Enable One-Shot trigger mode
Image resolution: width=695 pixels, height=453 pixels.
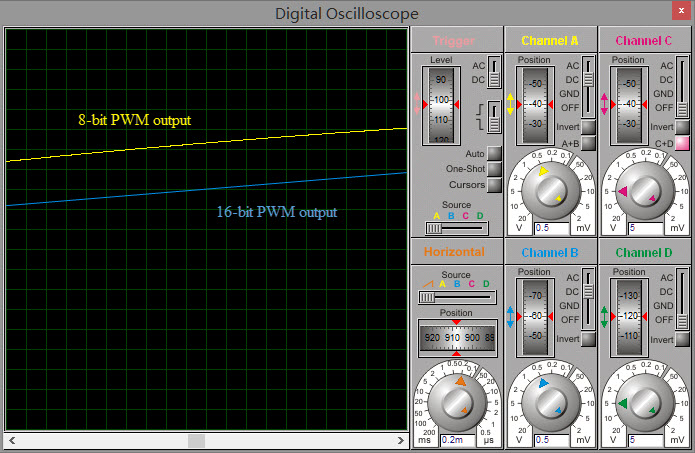point(494,169)
